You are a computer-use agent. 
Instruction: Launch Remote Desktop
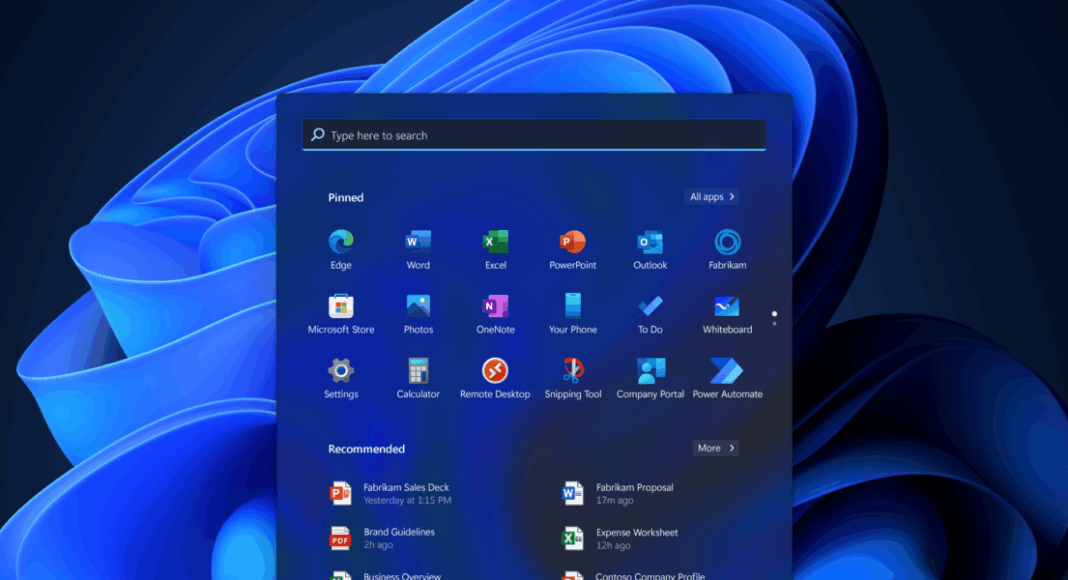coord(495,378)
